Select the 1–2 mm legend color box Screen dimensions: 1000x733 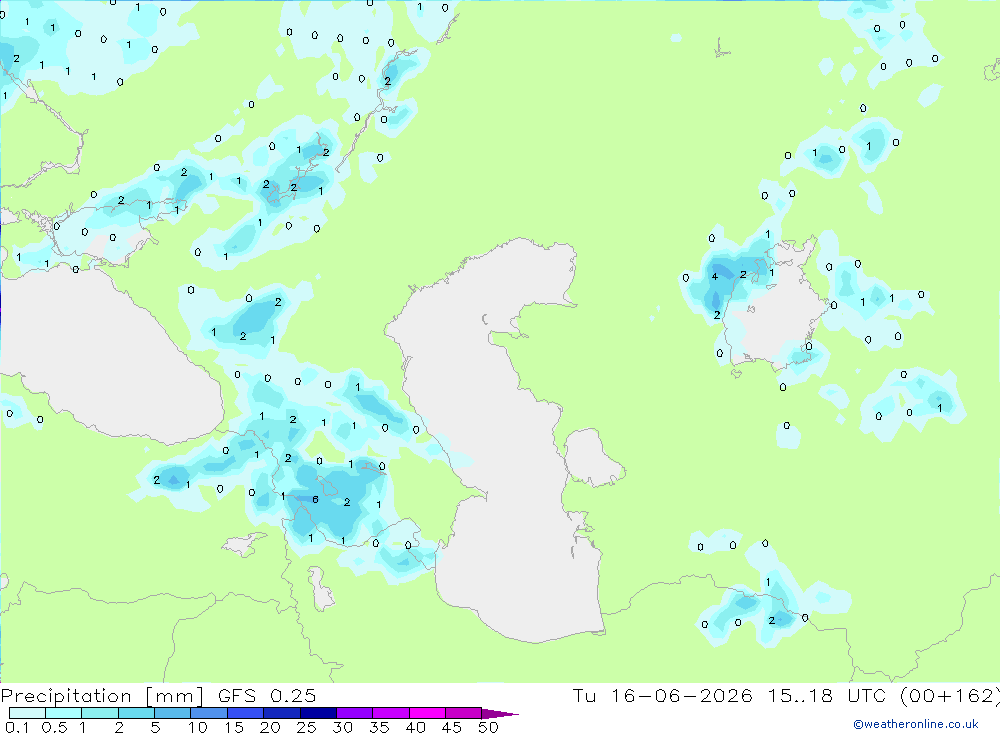pyautogui.click(x=100, y=713)
